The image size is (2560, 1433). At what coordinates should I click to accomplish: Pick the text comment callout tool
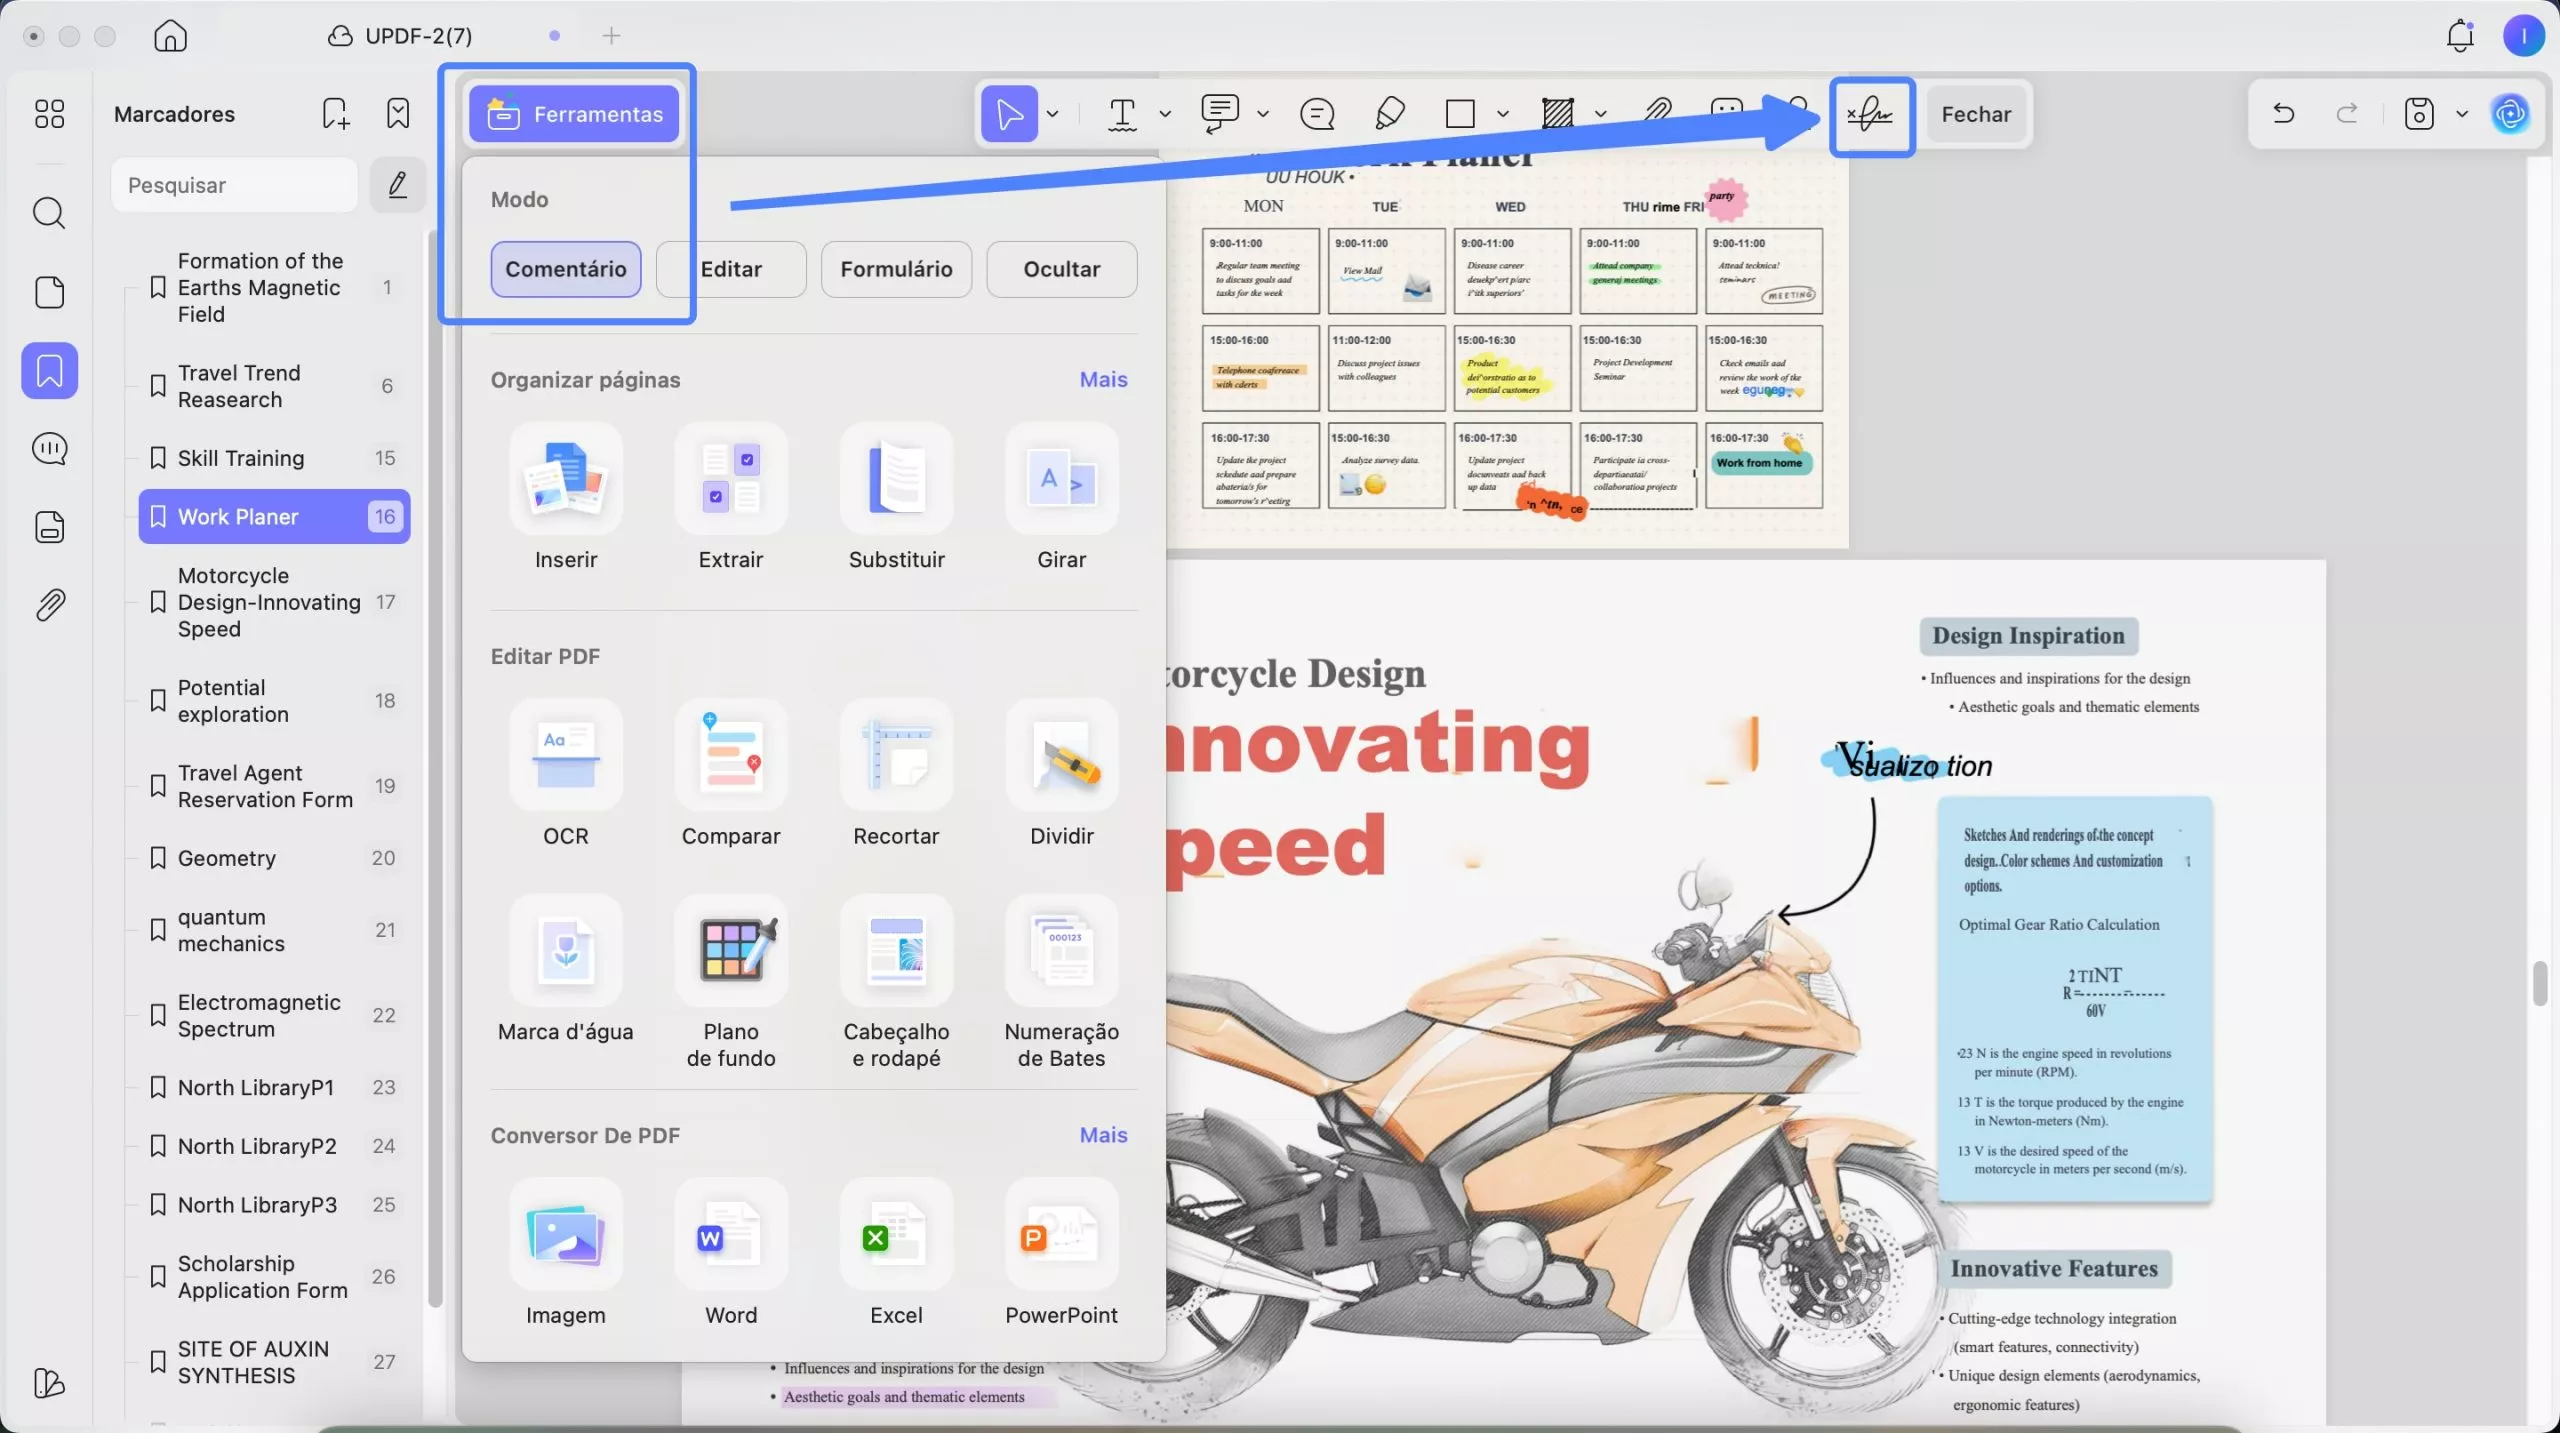pyautogui.click(x=1220, y=114)
